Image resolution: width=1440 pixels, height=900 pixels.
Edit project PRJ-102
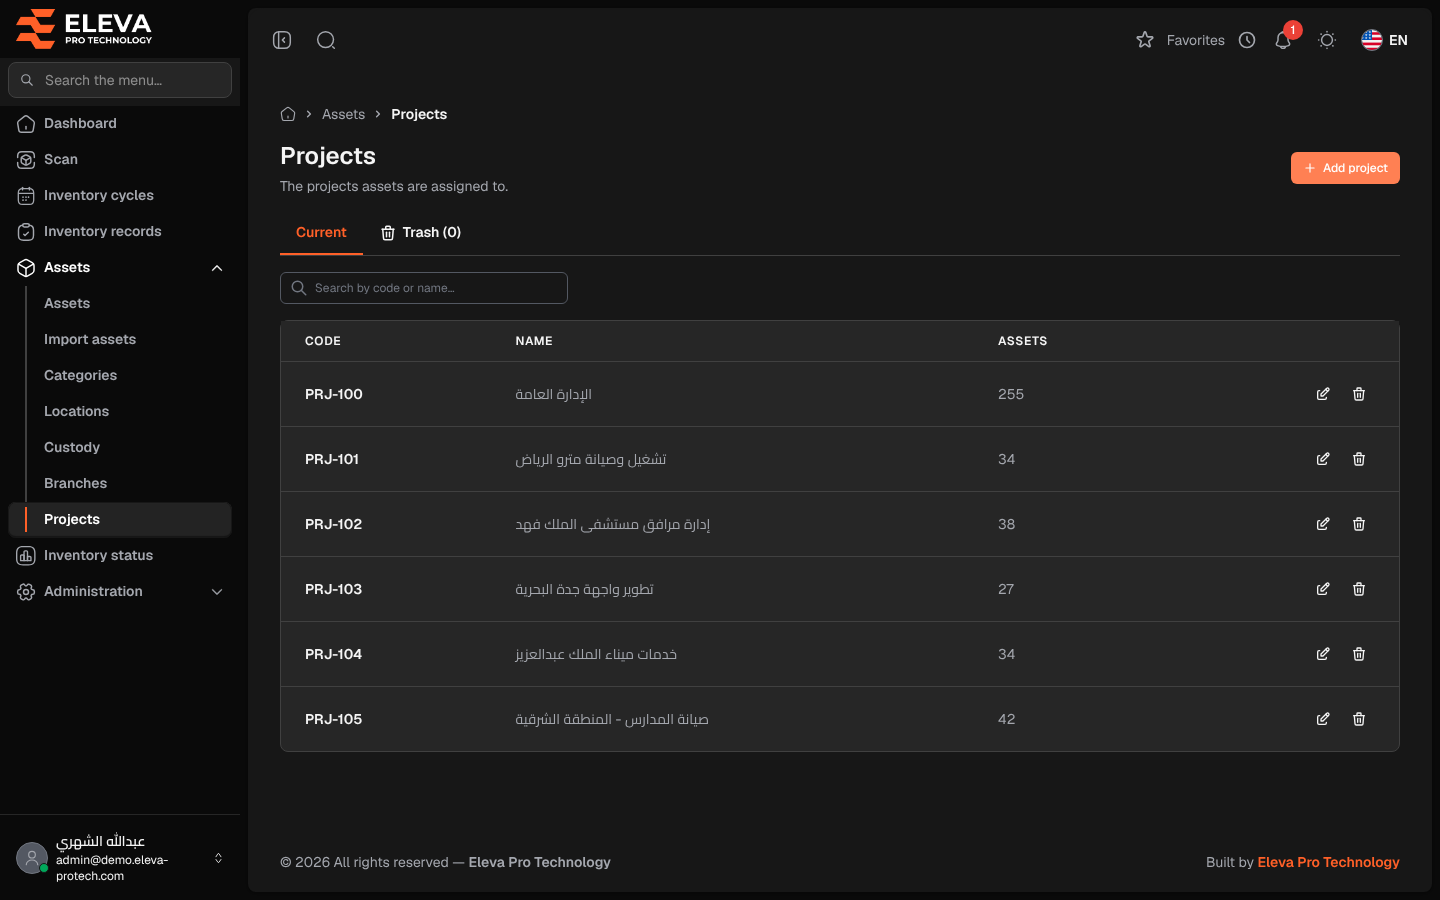tap(1323, 524)
